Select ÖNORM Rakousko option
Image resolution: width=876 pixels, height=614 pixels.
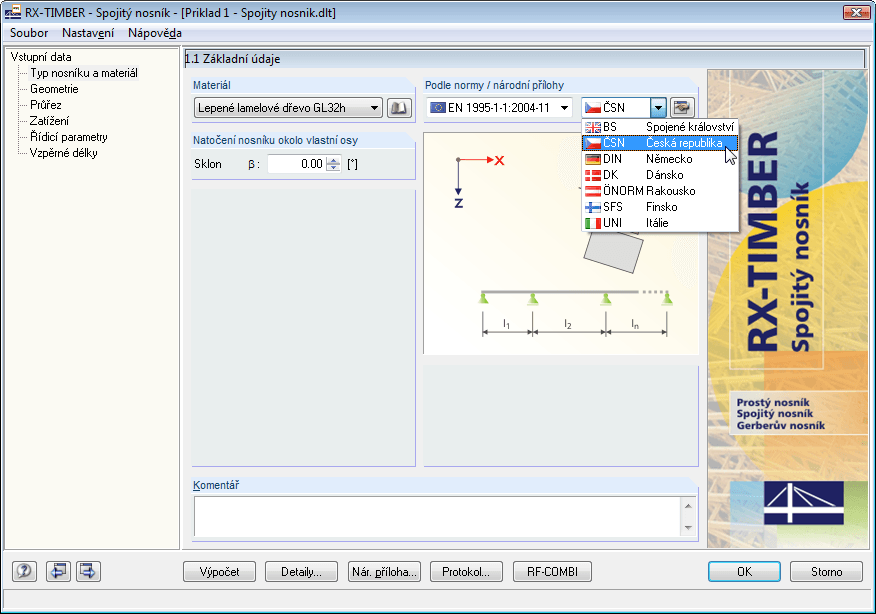(x=660, y=191)
